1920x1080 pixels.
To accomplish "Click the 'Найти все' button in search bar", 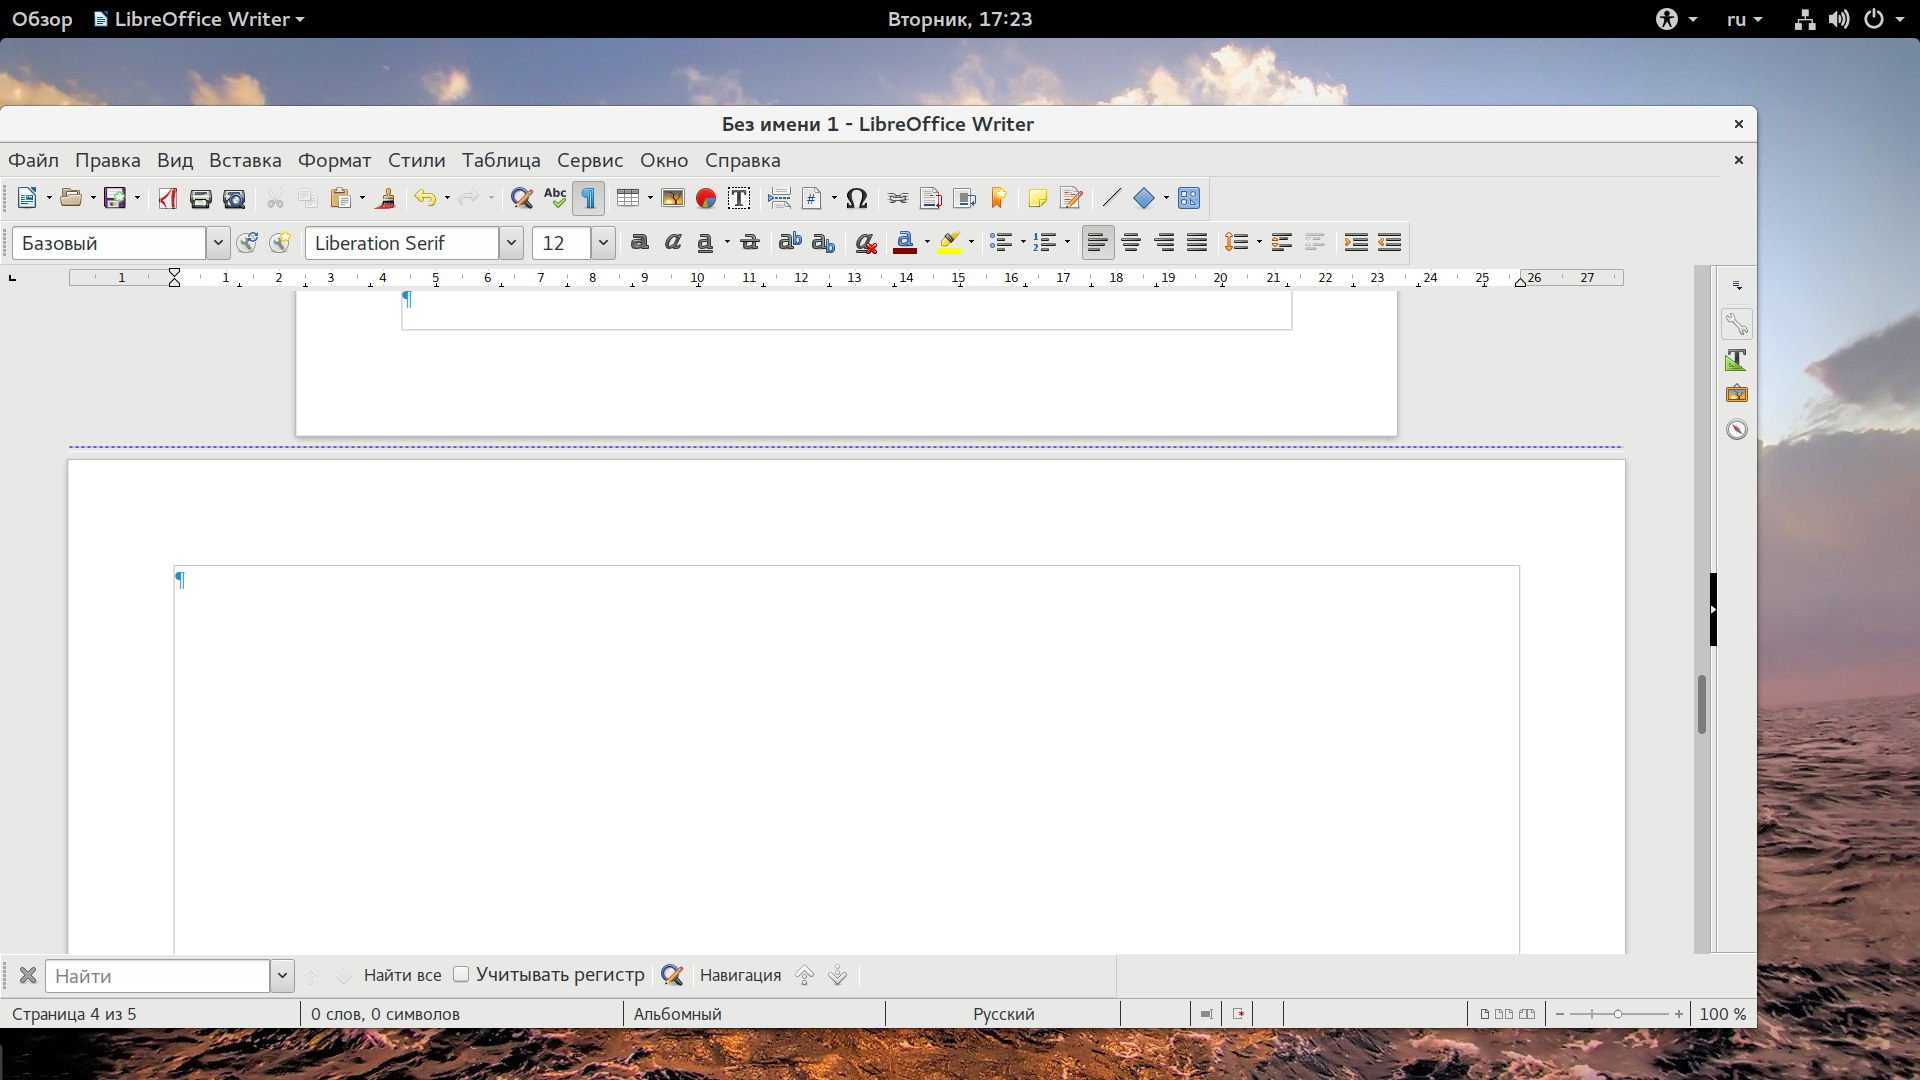I will coord(402,975).
